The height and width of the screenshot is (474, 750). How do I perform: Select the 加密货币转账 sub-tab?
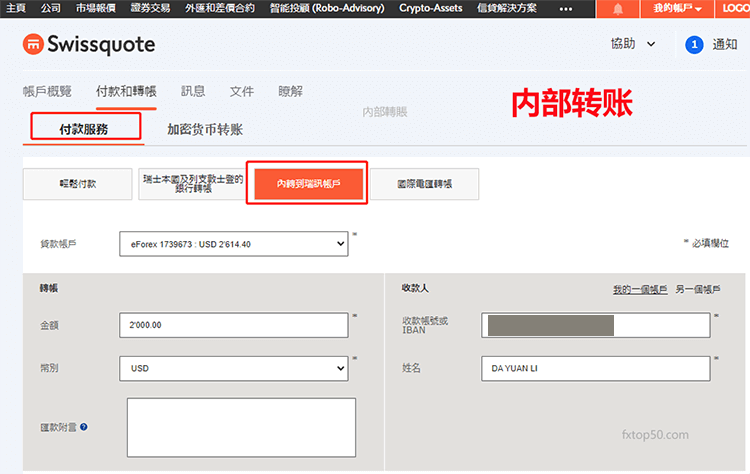pyautogui.click(x=205, y=129)
